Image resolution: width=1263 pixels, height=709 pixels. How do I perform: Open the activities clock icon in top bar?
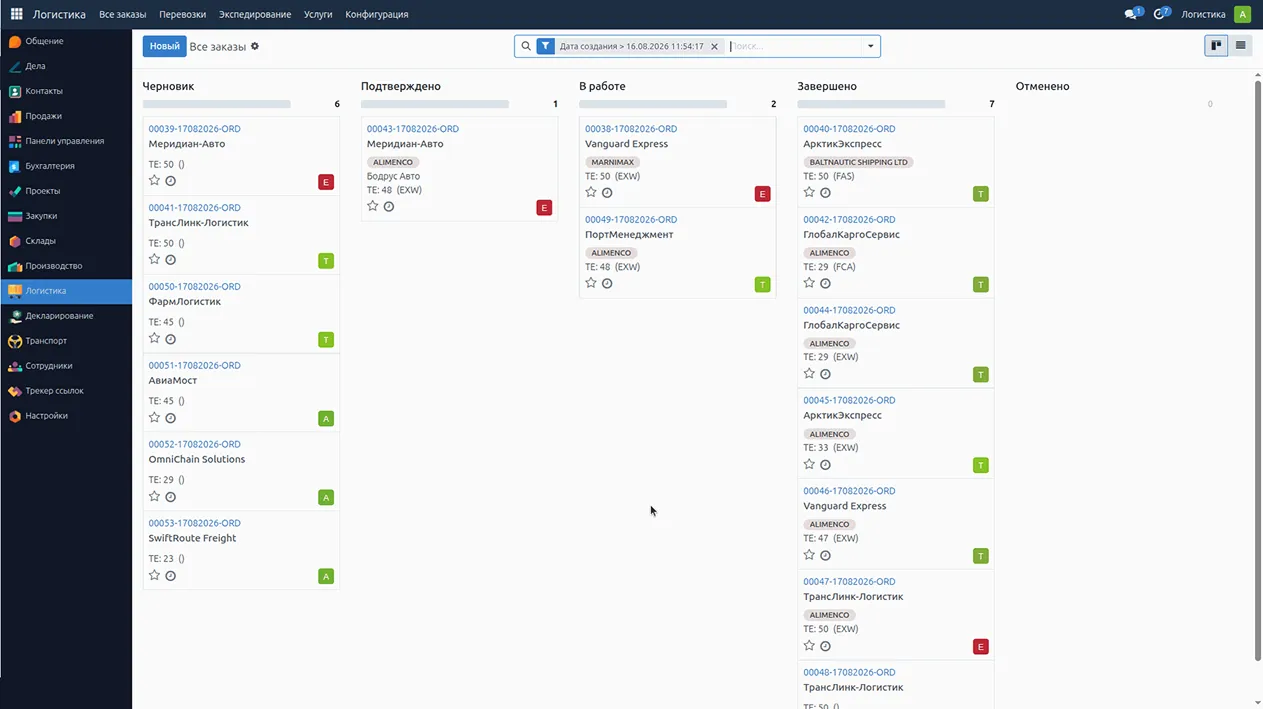(x=1161, y=14)
